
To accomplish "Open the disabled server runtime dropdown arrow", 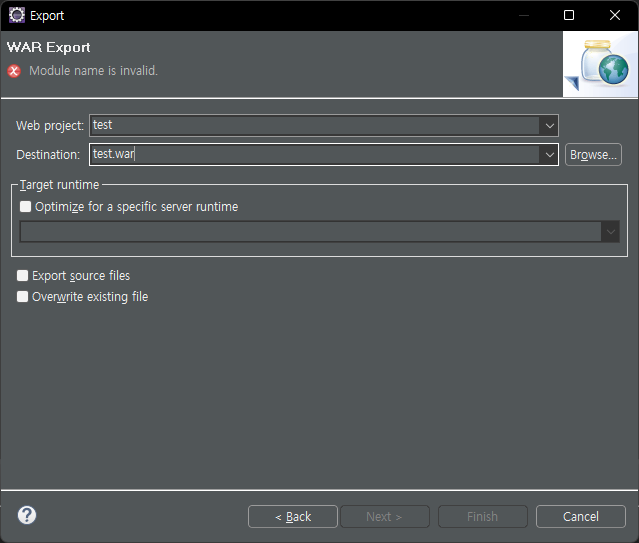I will [x=610, y=232].
